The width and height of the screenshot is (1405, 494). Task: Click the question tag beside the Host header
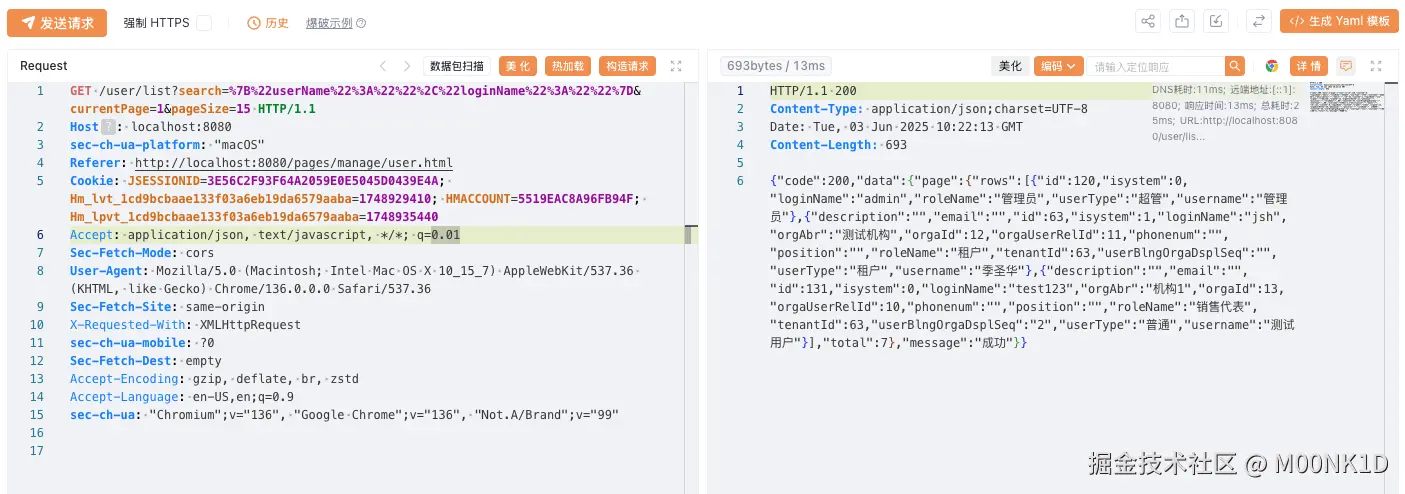tap(108, 127)
